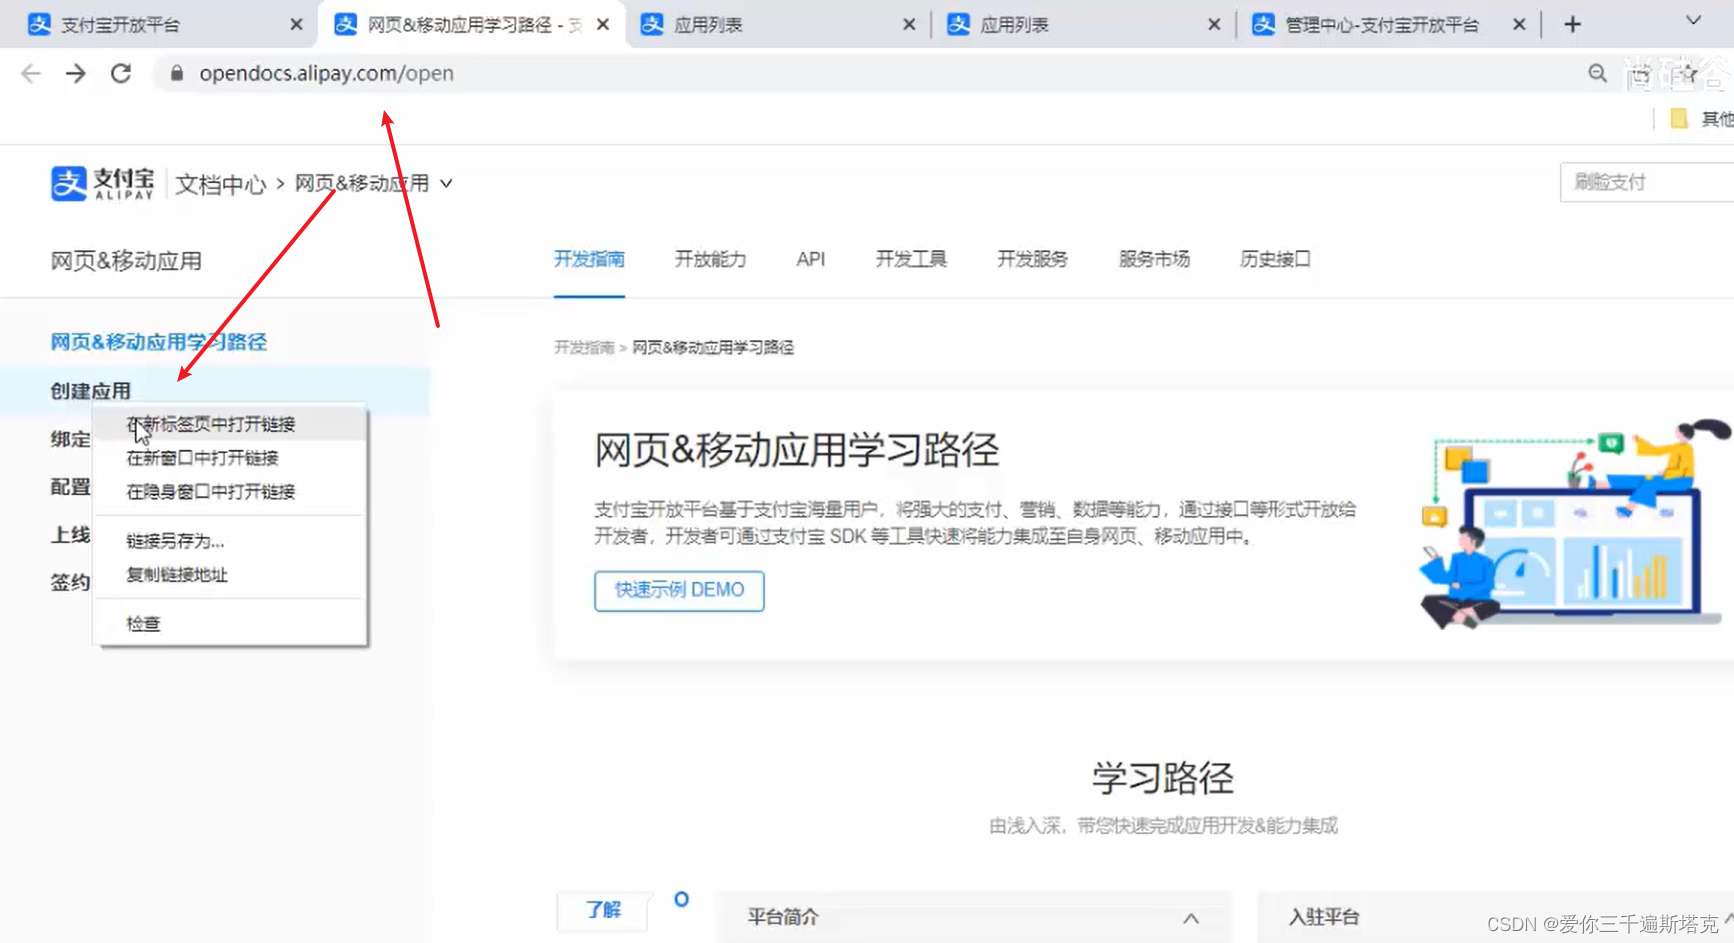Select the 开放能力 navigation tab
The width and height of the screenshot is (1734, 943).
(710, 259)
